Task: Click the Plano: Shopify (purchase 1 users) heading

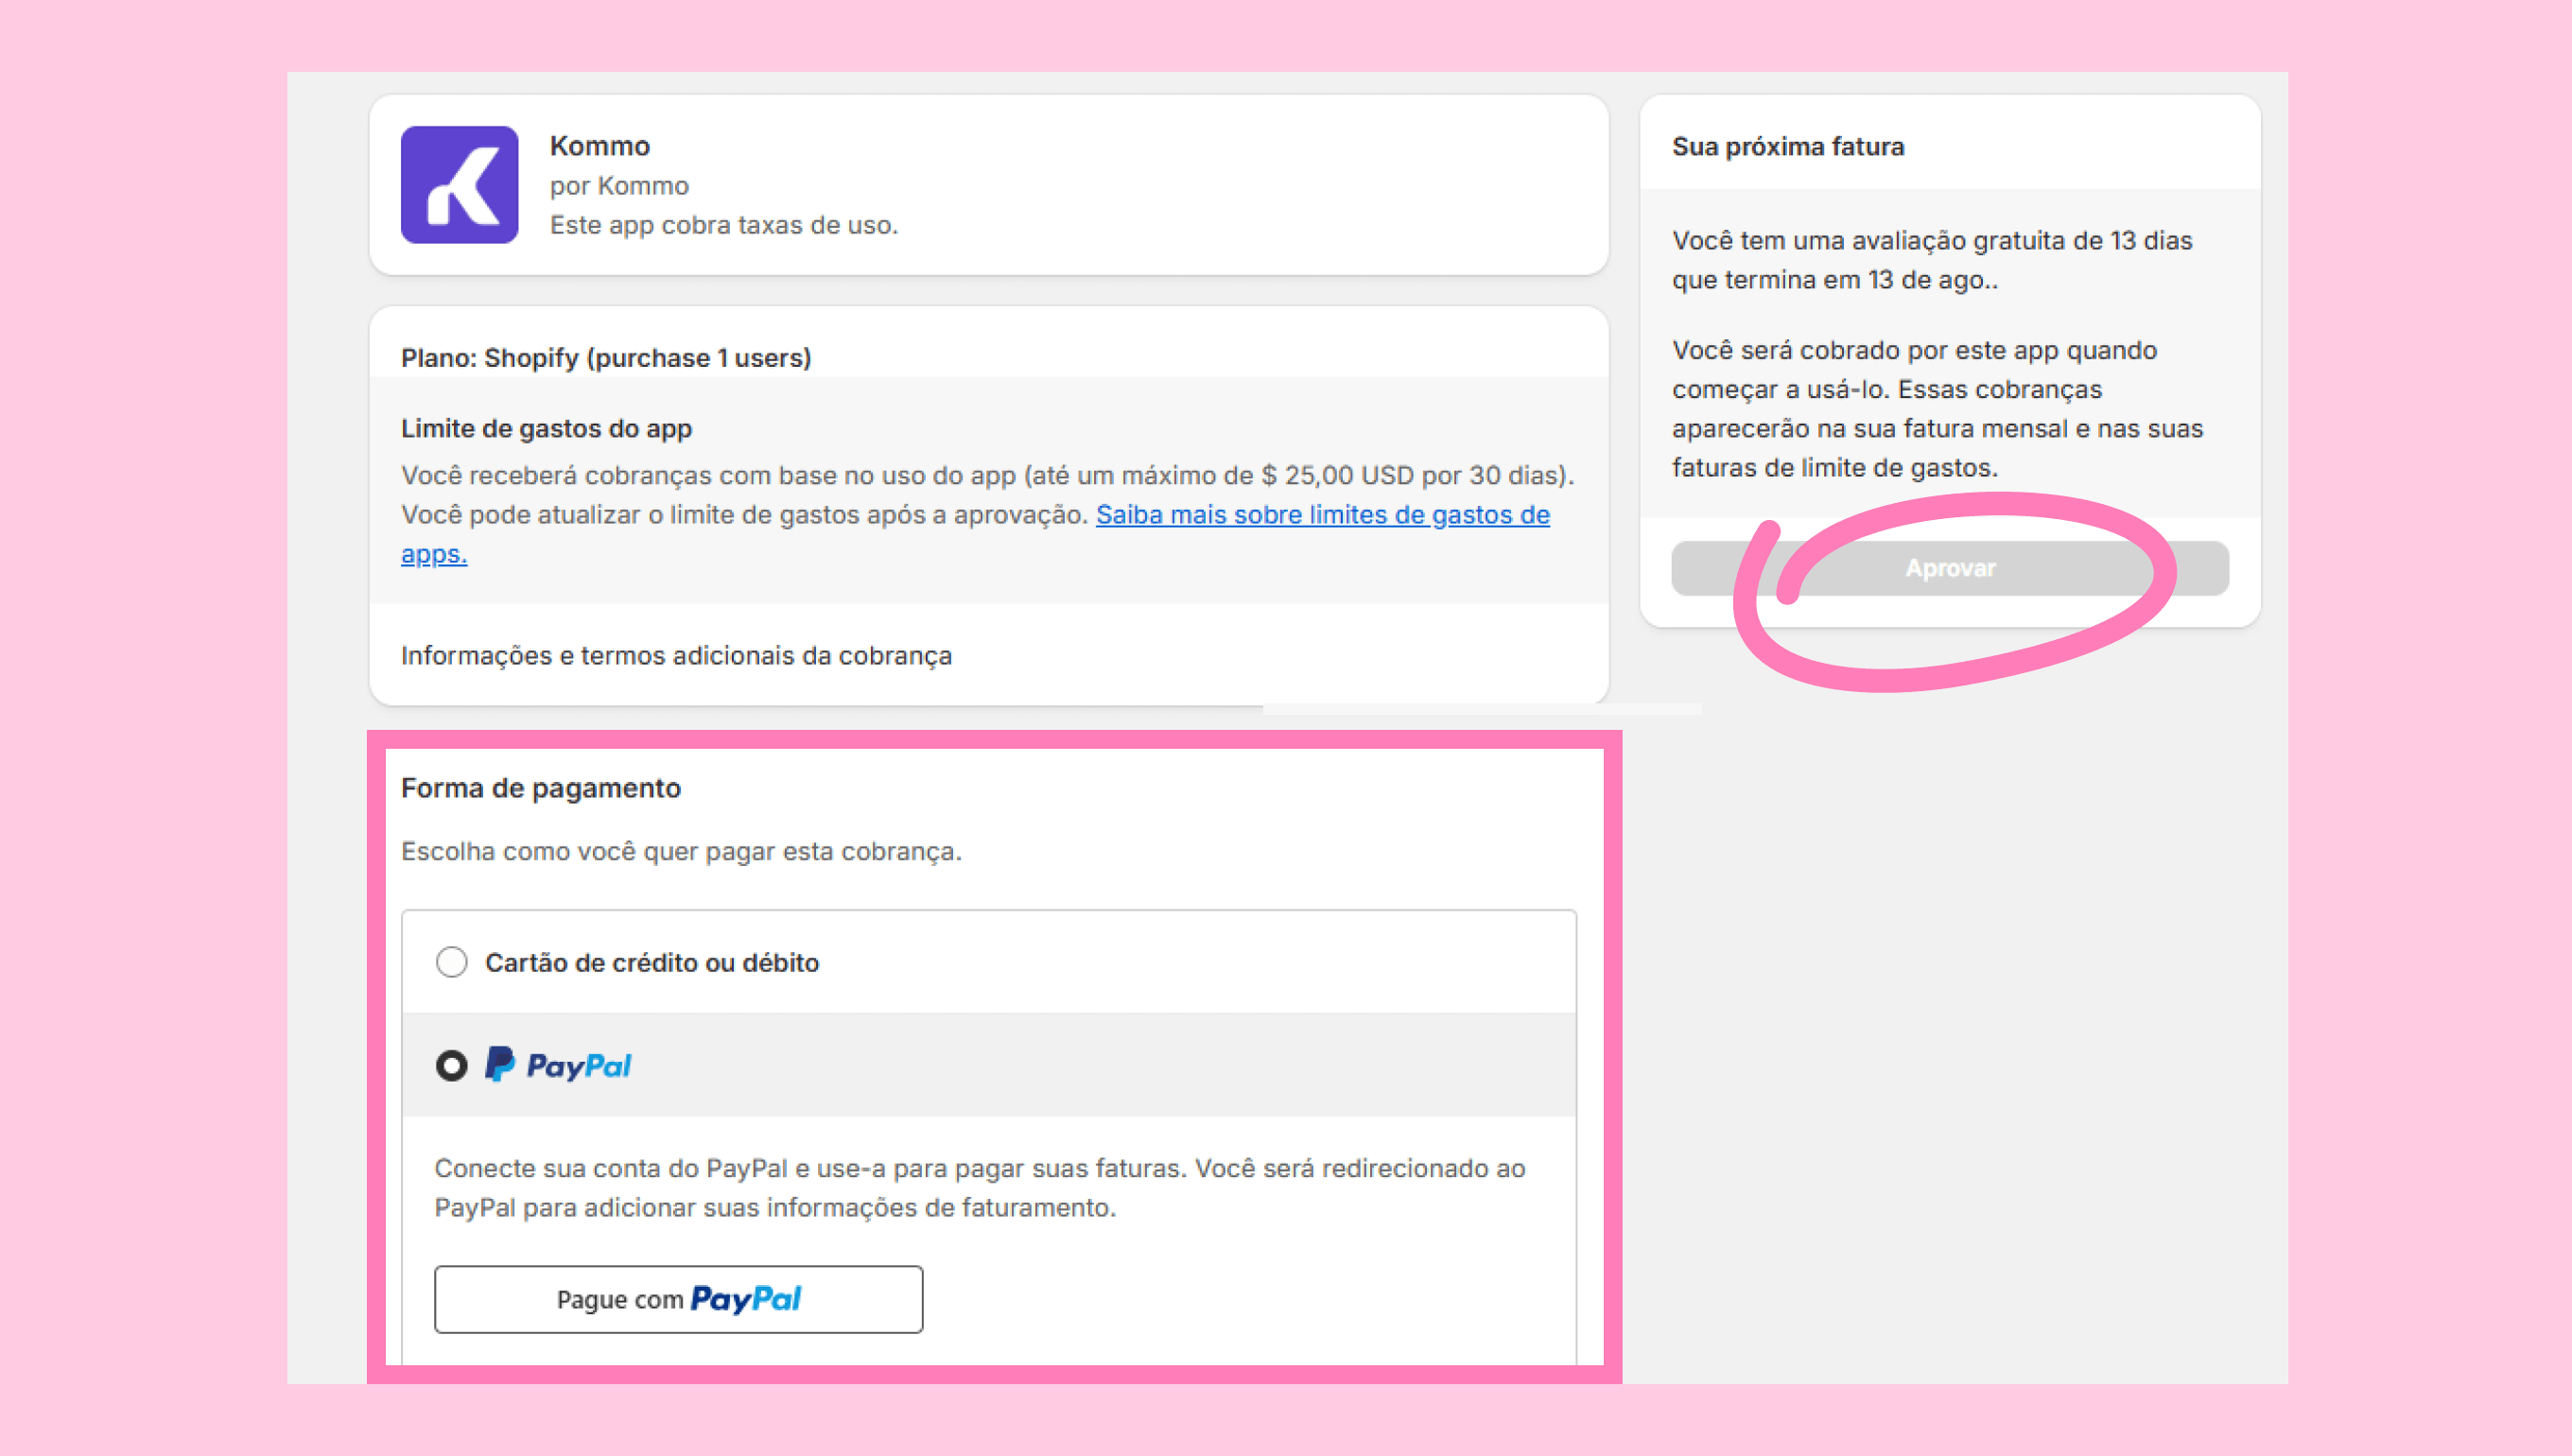Action: click(606, 358)
